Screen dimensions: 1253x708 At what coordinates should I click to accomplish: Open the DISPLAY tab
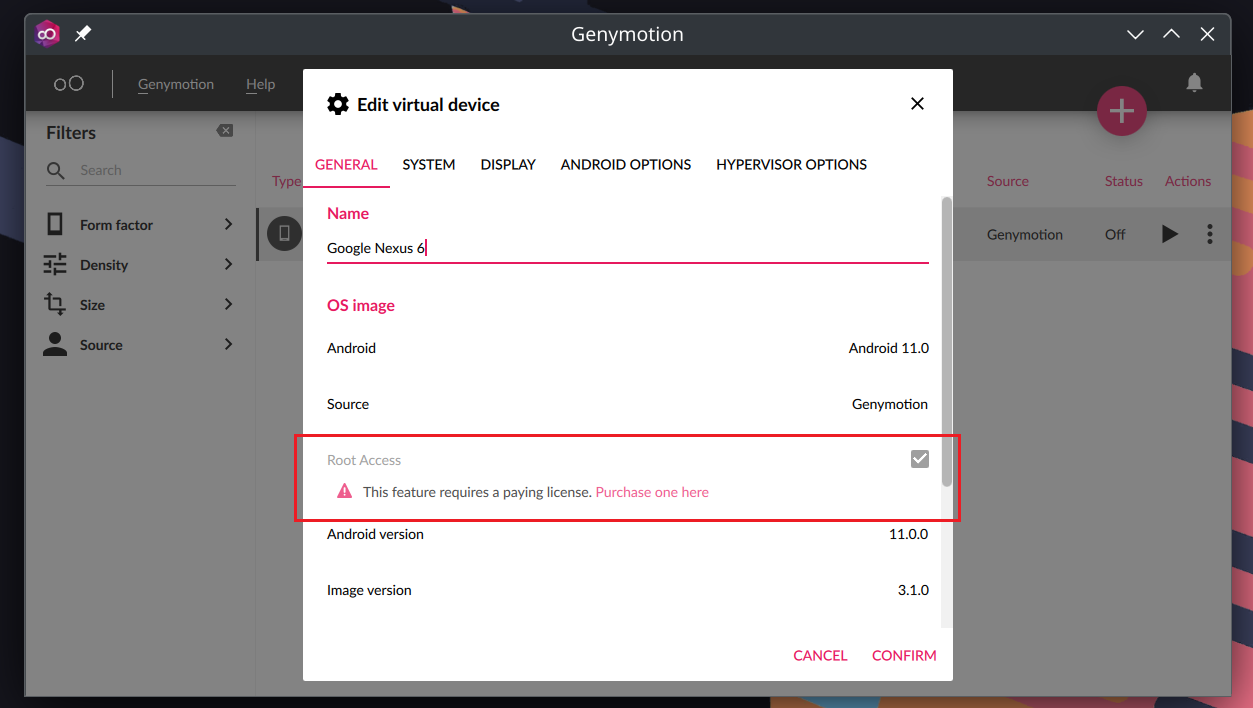pos(508,165)
